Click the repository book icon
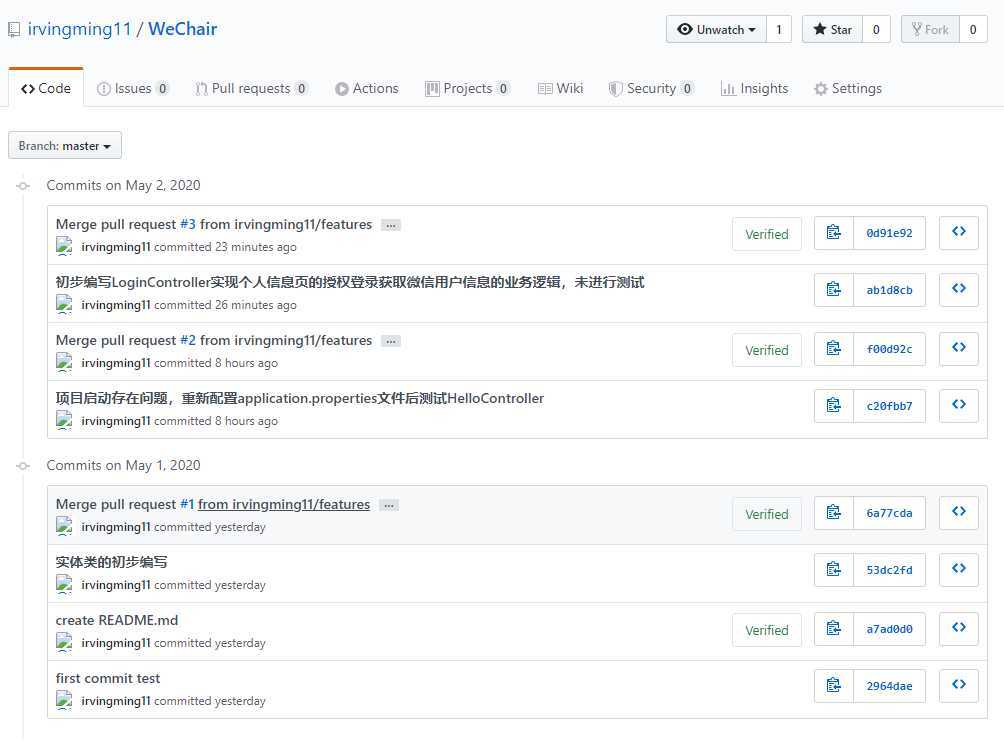The height and width of the screenshot is (747, 1004). (14, 29)
